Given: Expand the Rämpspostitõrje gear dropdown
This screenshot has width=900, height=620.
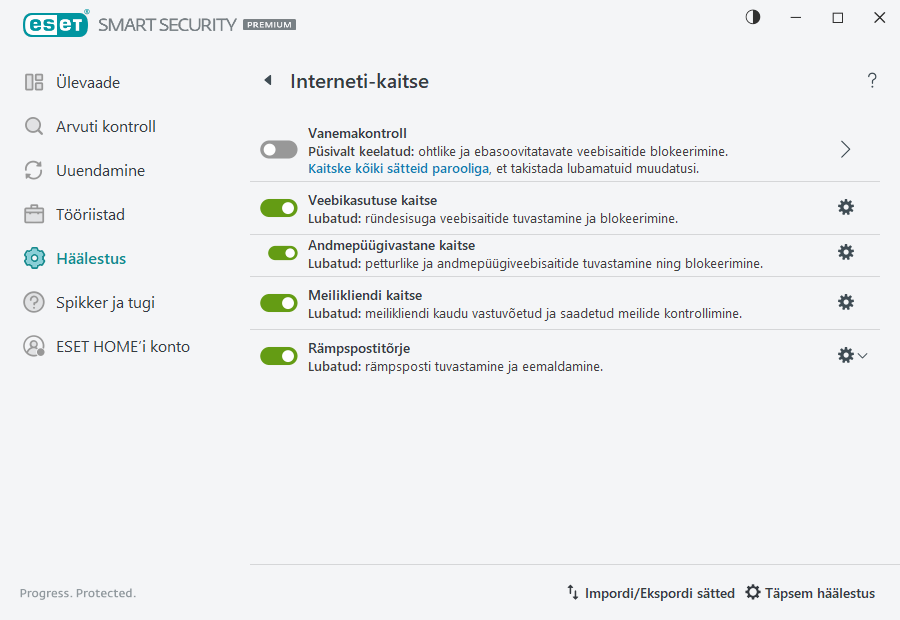Looking at the screenshot, I should [x=864, y=355].
